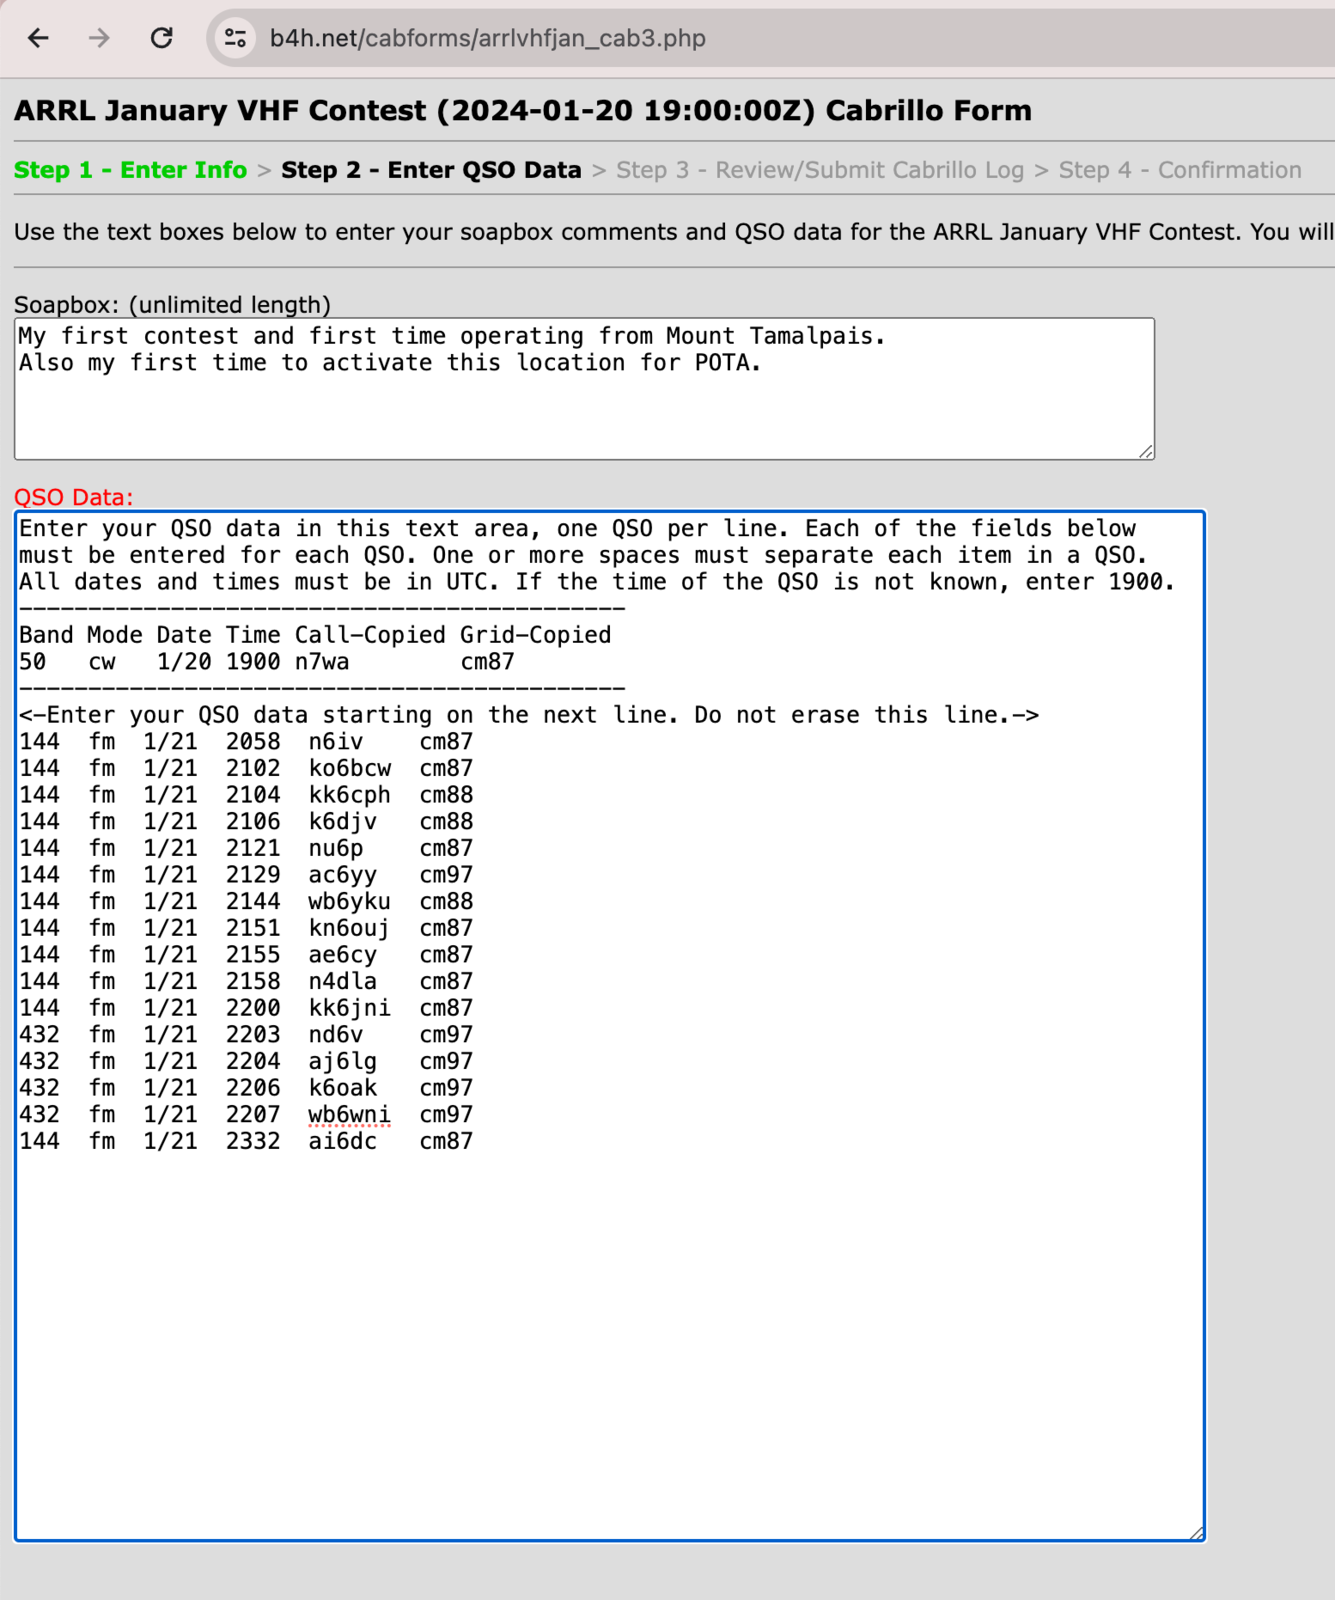Screen dimensions: 1335x1600
Task: Click the callsign n6iv in QSO list
Action: click(336, 742)
